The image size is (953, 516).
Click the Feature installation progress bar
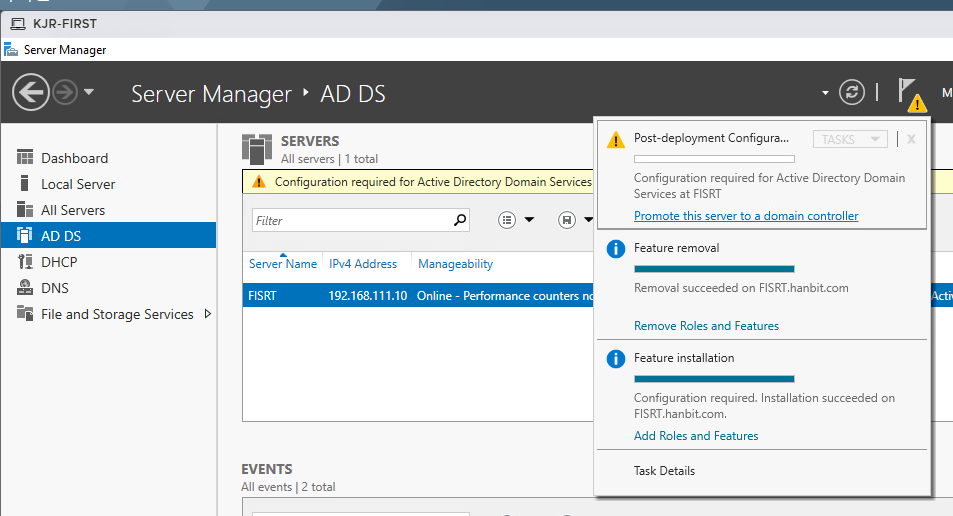pyautogui.click(x=714, y=379)
